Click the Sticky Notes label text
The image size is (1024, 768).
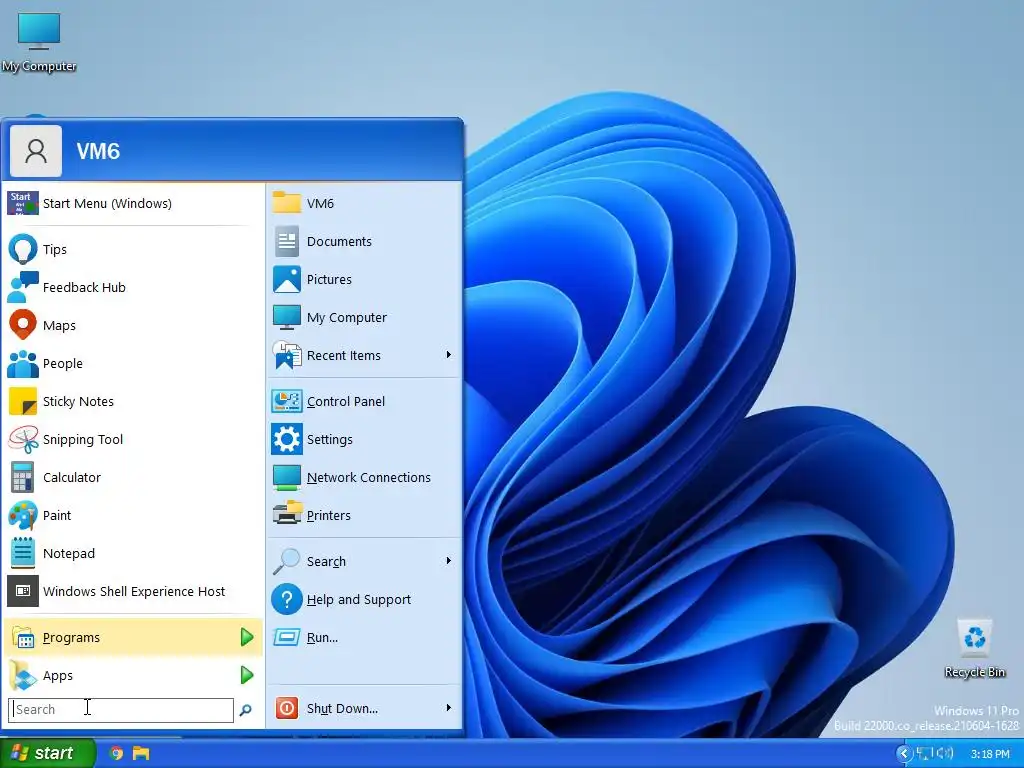pos(78,402)
